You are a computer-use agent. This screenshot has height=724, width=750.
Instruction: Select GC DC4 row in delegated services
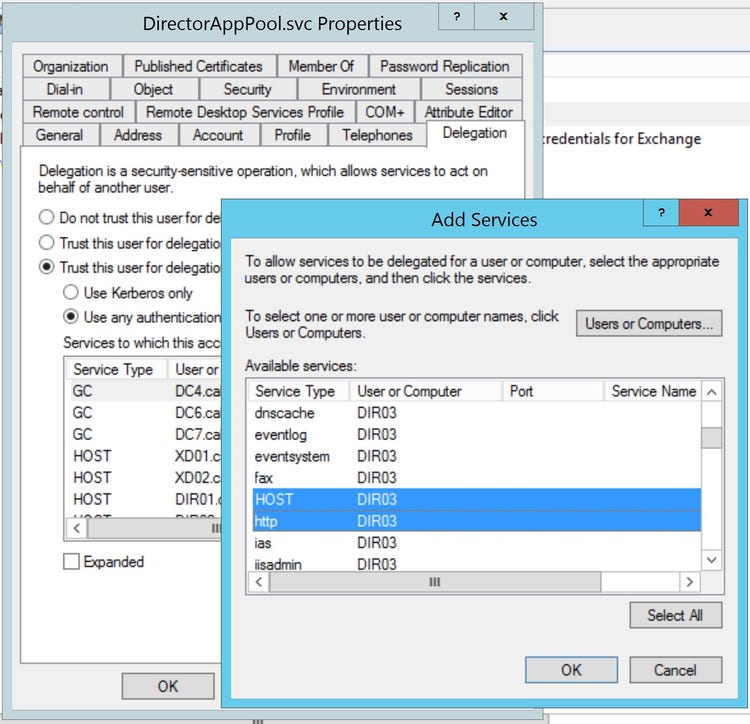(144, 391)
